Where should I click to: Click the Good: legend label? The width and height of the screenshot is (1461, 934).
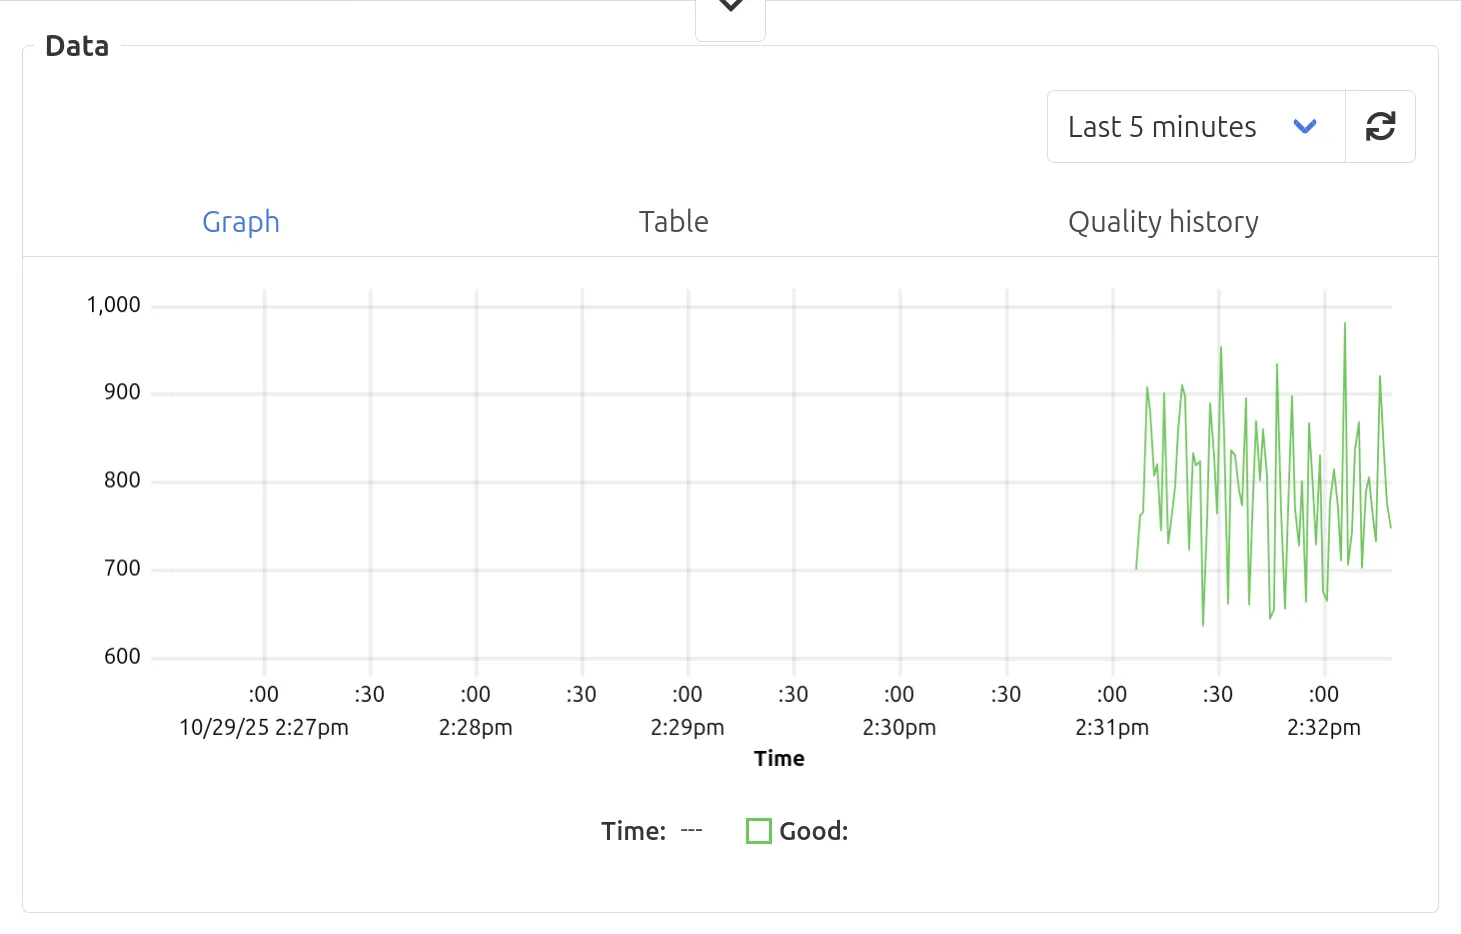click(x=814, y=831)
